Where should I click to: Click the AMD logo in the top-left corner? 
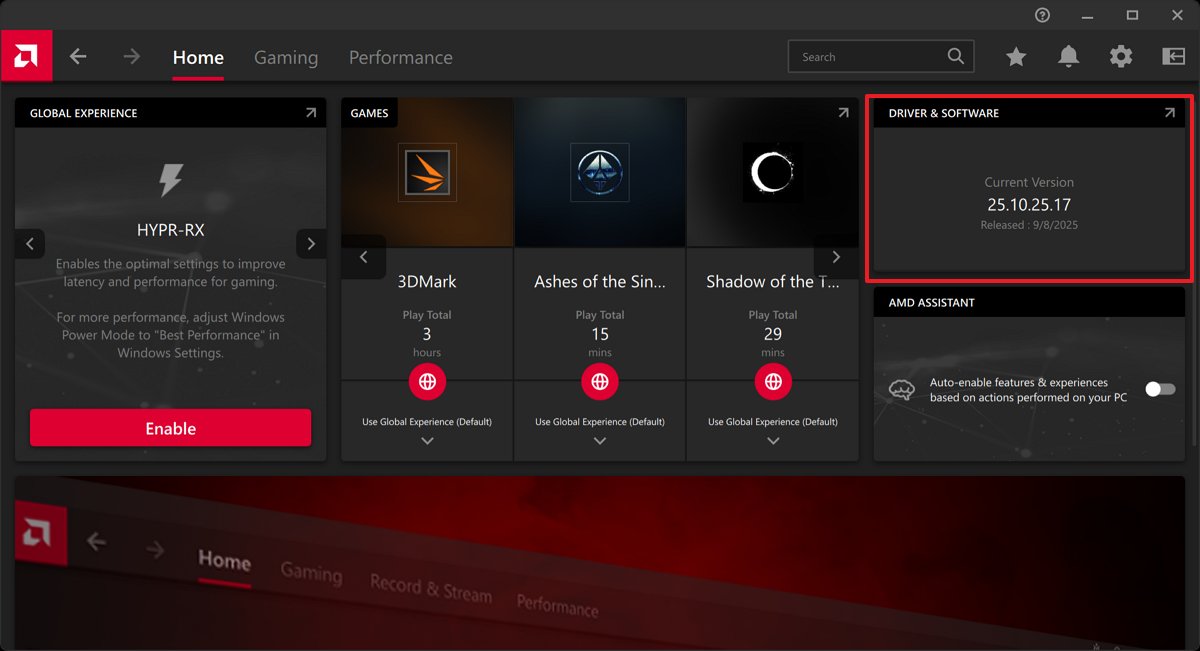(x=26, y=55)
